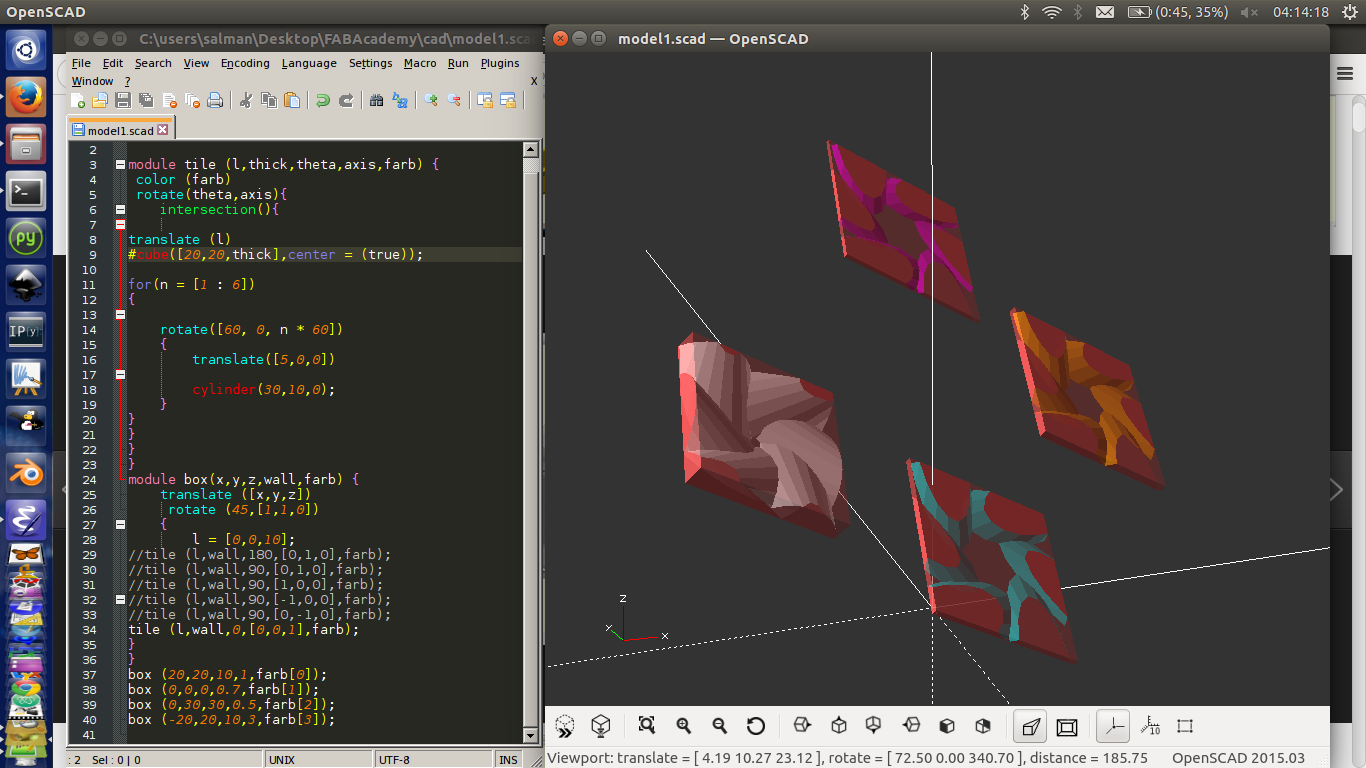Toggle orthogonal projection mode
Image resolution: width=1366 pixels, height=768 pixels.
pyautogui.click(x=1066, y=726)
